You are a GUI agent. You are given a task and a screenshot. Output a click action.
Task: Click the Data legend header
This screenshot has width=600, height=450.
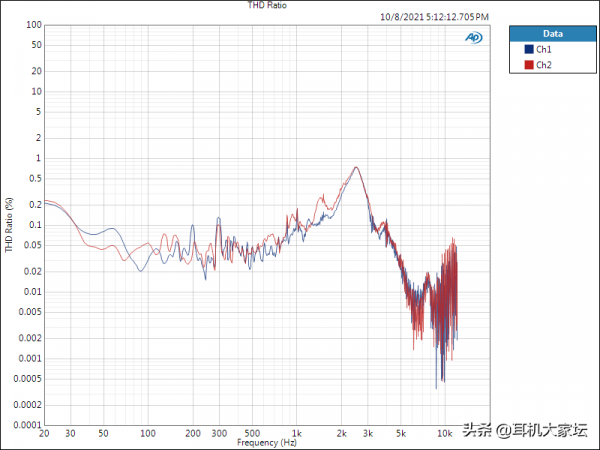[x=552, y=33]
